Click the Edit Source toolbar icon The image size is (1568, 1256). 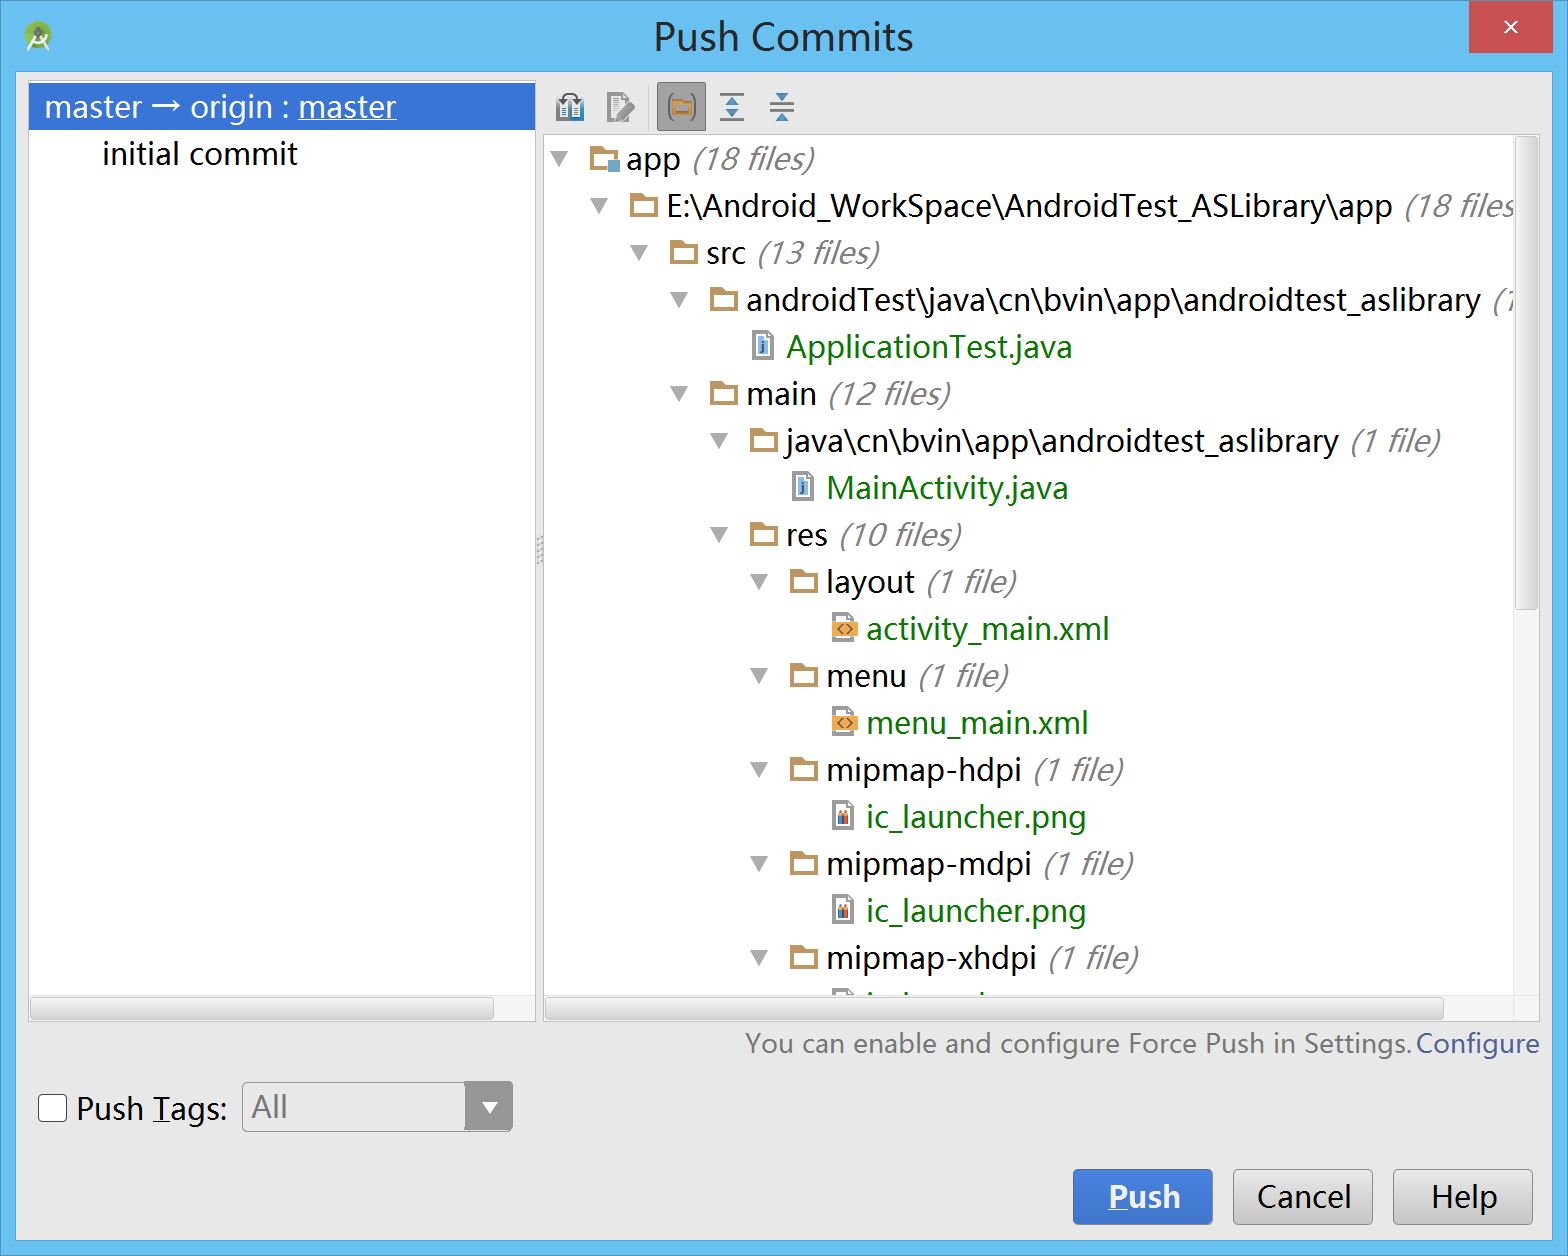pos(621,107)
